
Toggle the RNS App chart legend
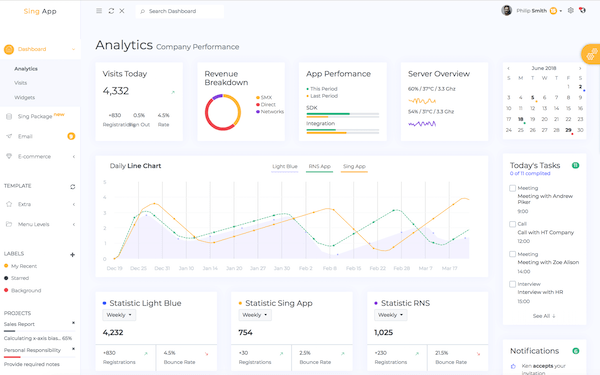(320, 167)
